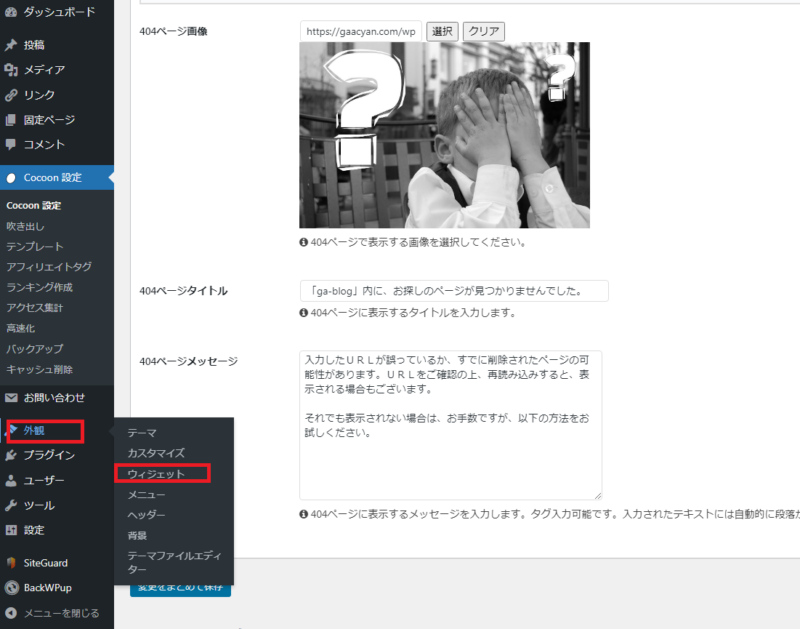This screenshot has height=629, width=800.
Task: Click the chain link icon in sidebar
Action: pyautogui.click(x=11, y=95)
